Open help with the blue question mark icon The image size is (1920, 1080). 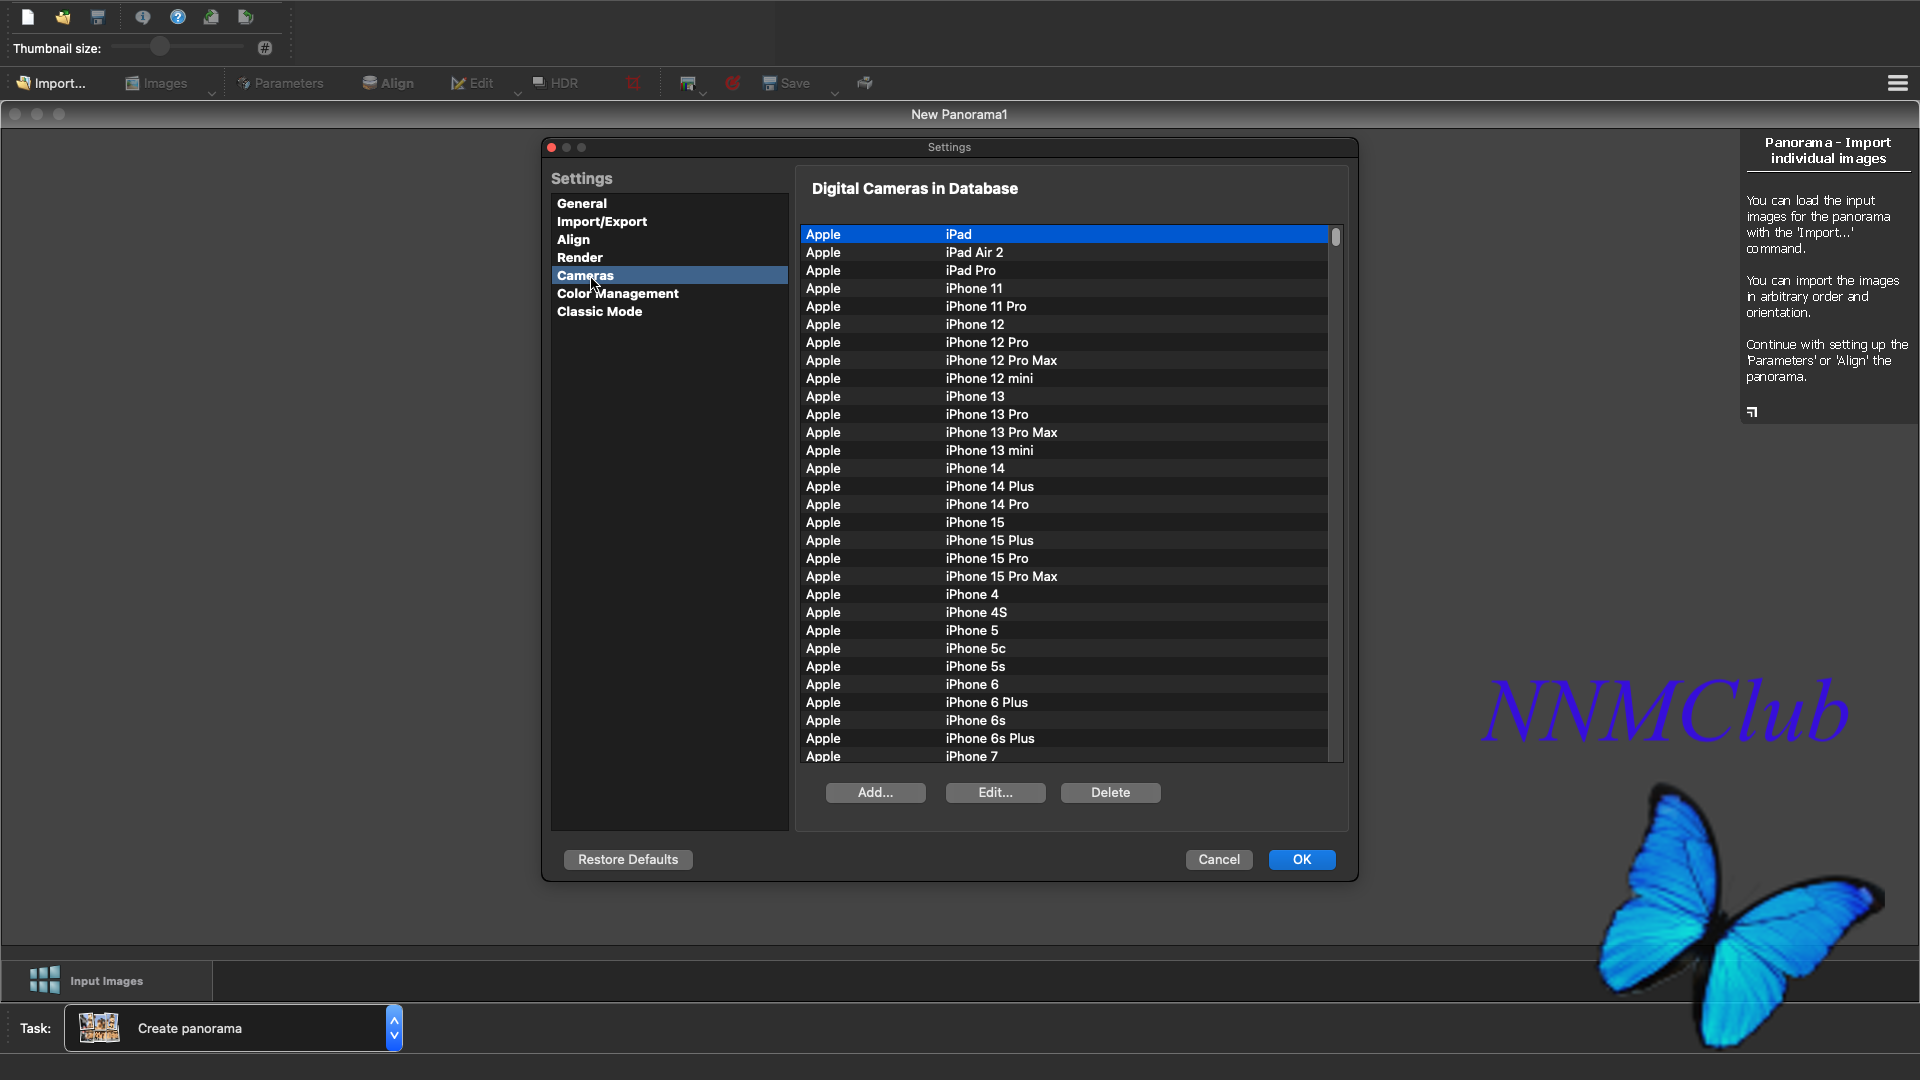click(x=178, y=17)
